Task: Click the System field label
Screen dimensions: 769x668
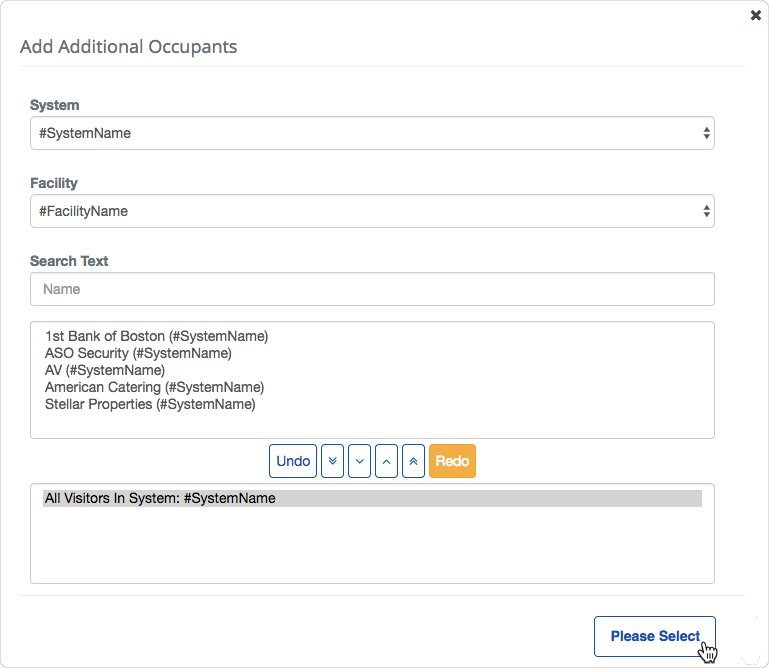Action: pyautogui.click(x=55, y=105)
